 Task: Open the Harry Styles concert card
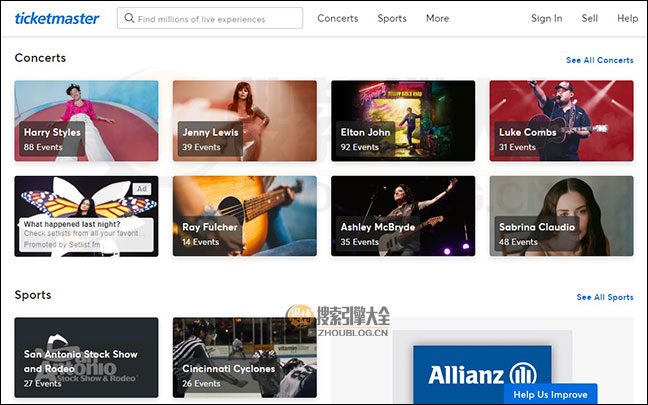pyautogui.click(x=86, y=121)
